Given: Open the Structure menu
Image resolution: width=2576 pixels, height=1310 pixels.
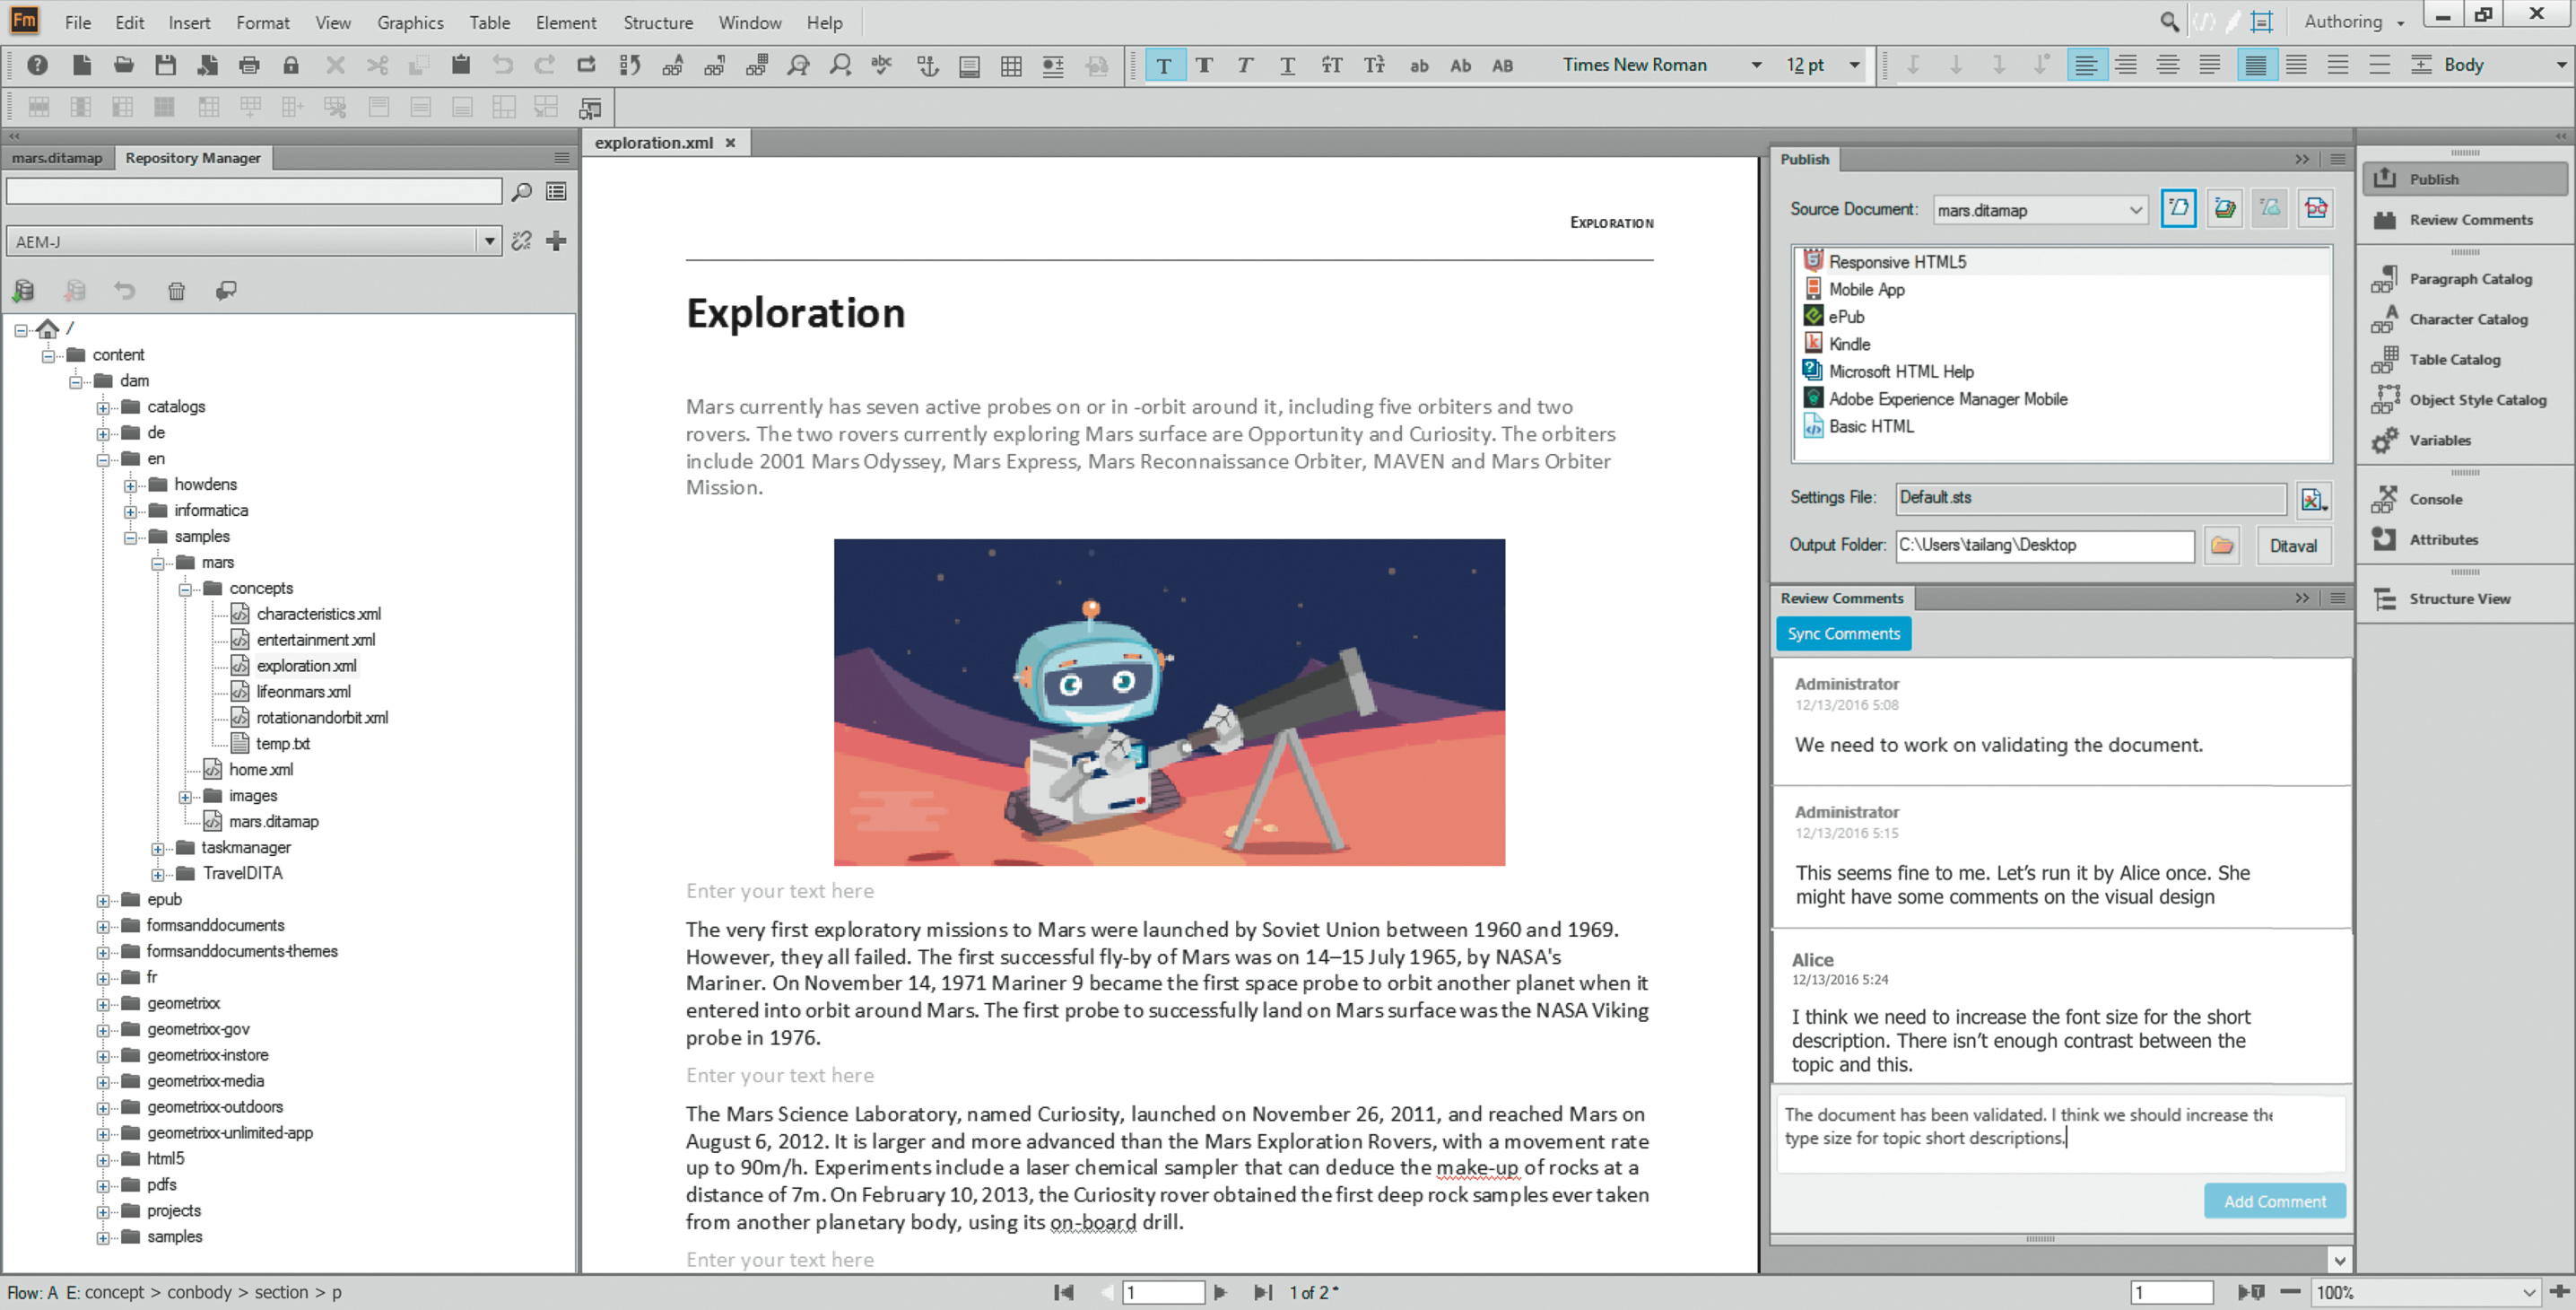Looking at the screenshot, I should 657,22.
